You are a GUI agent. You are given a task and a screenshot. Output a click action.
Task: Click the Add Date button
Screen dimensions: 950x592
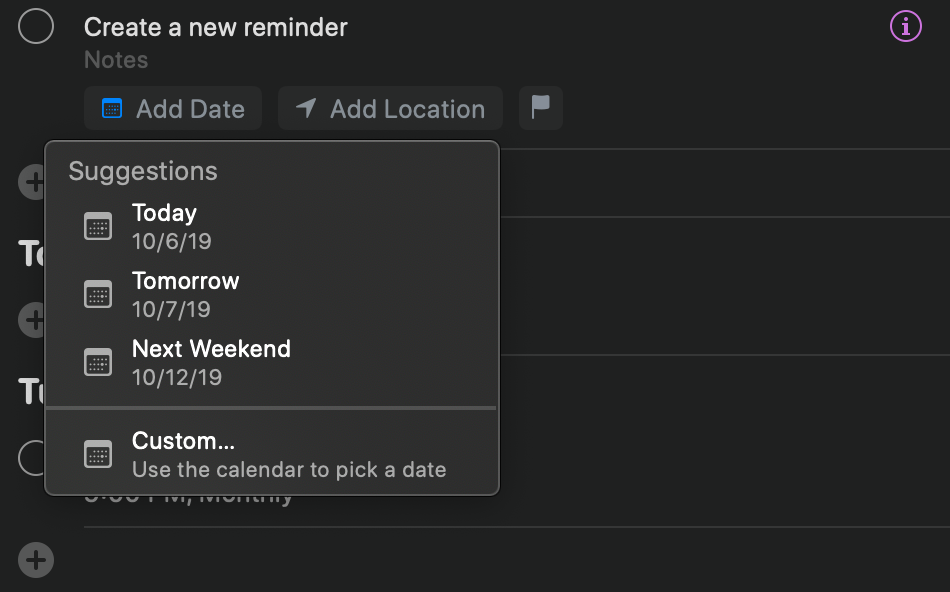pos(173,109)
